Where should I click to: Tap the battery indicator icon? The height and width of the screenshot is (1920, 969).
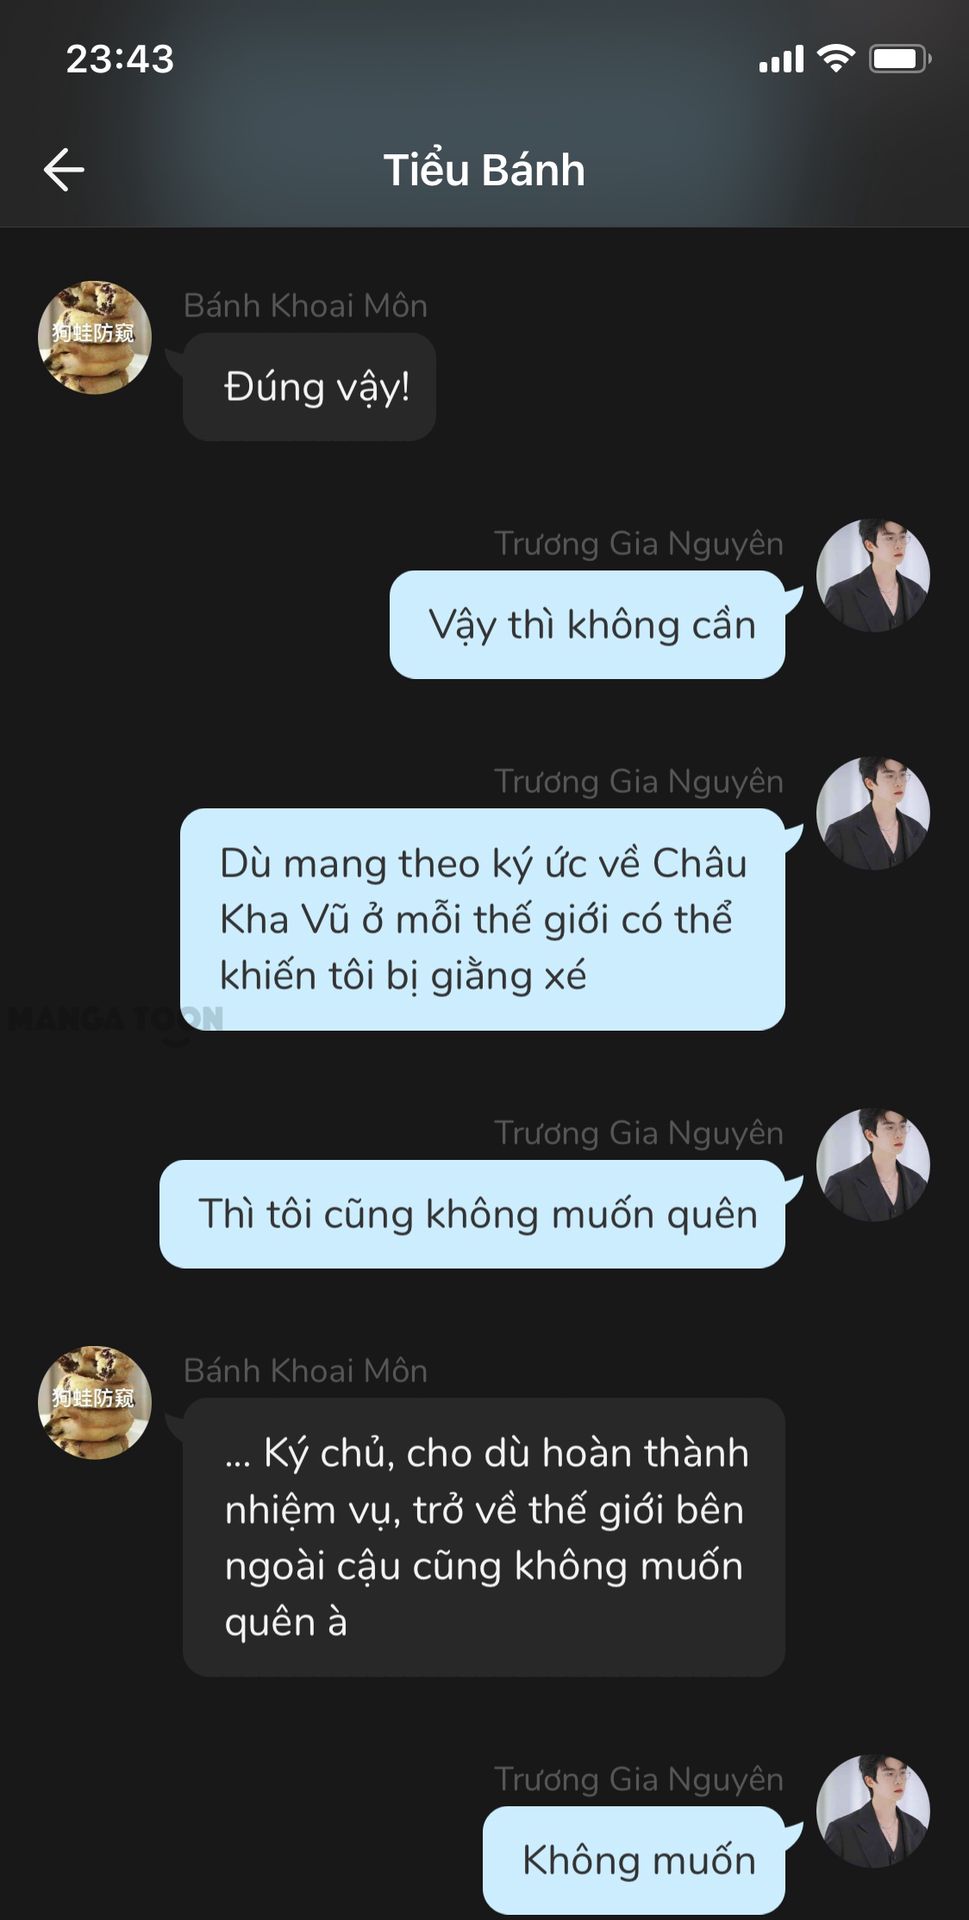(x=900, y=59)
